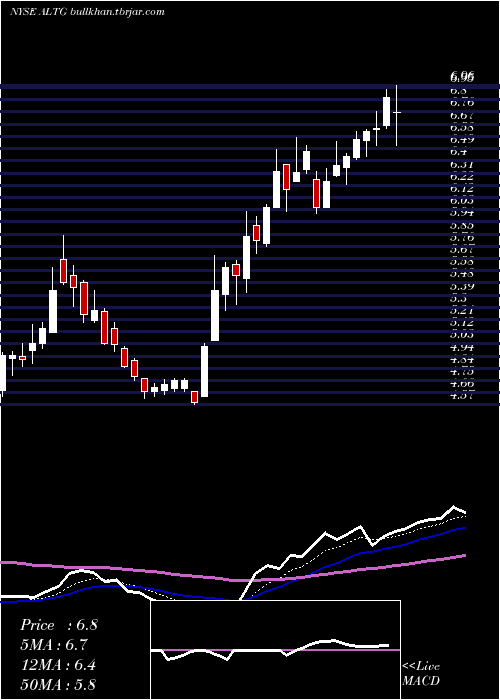Click the 5.3 price axis label
This screenshot has height=700, width=500.
pos(458,298)
